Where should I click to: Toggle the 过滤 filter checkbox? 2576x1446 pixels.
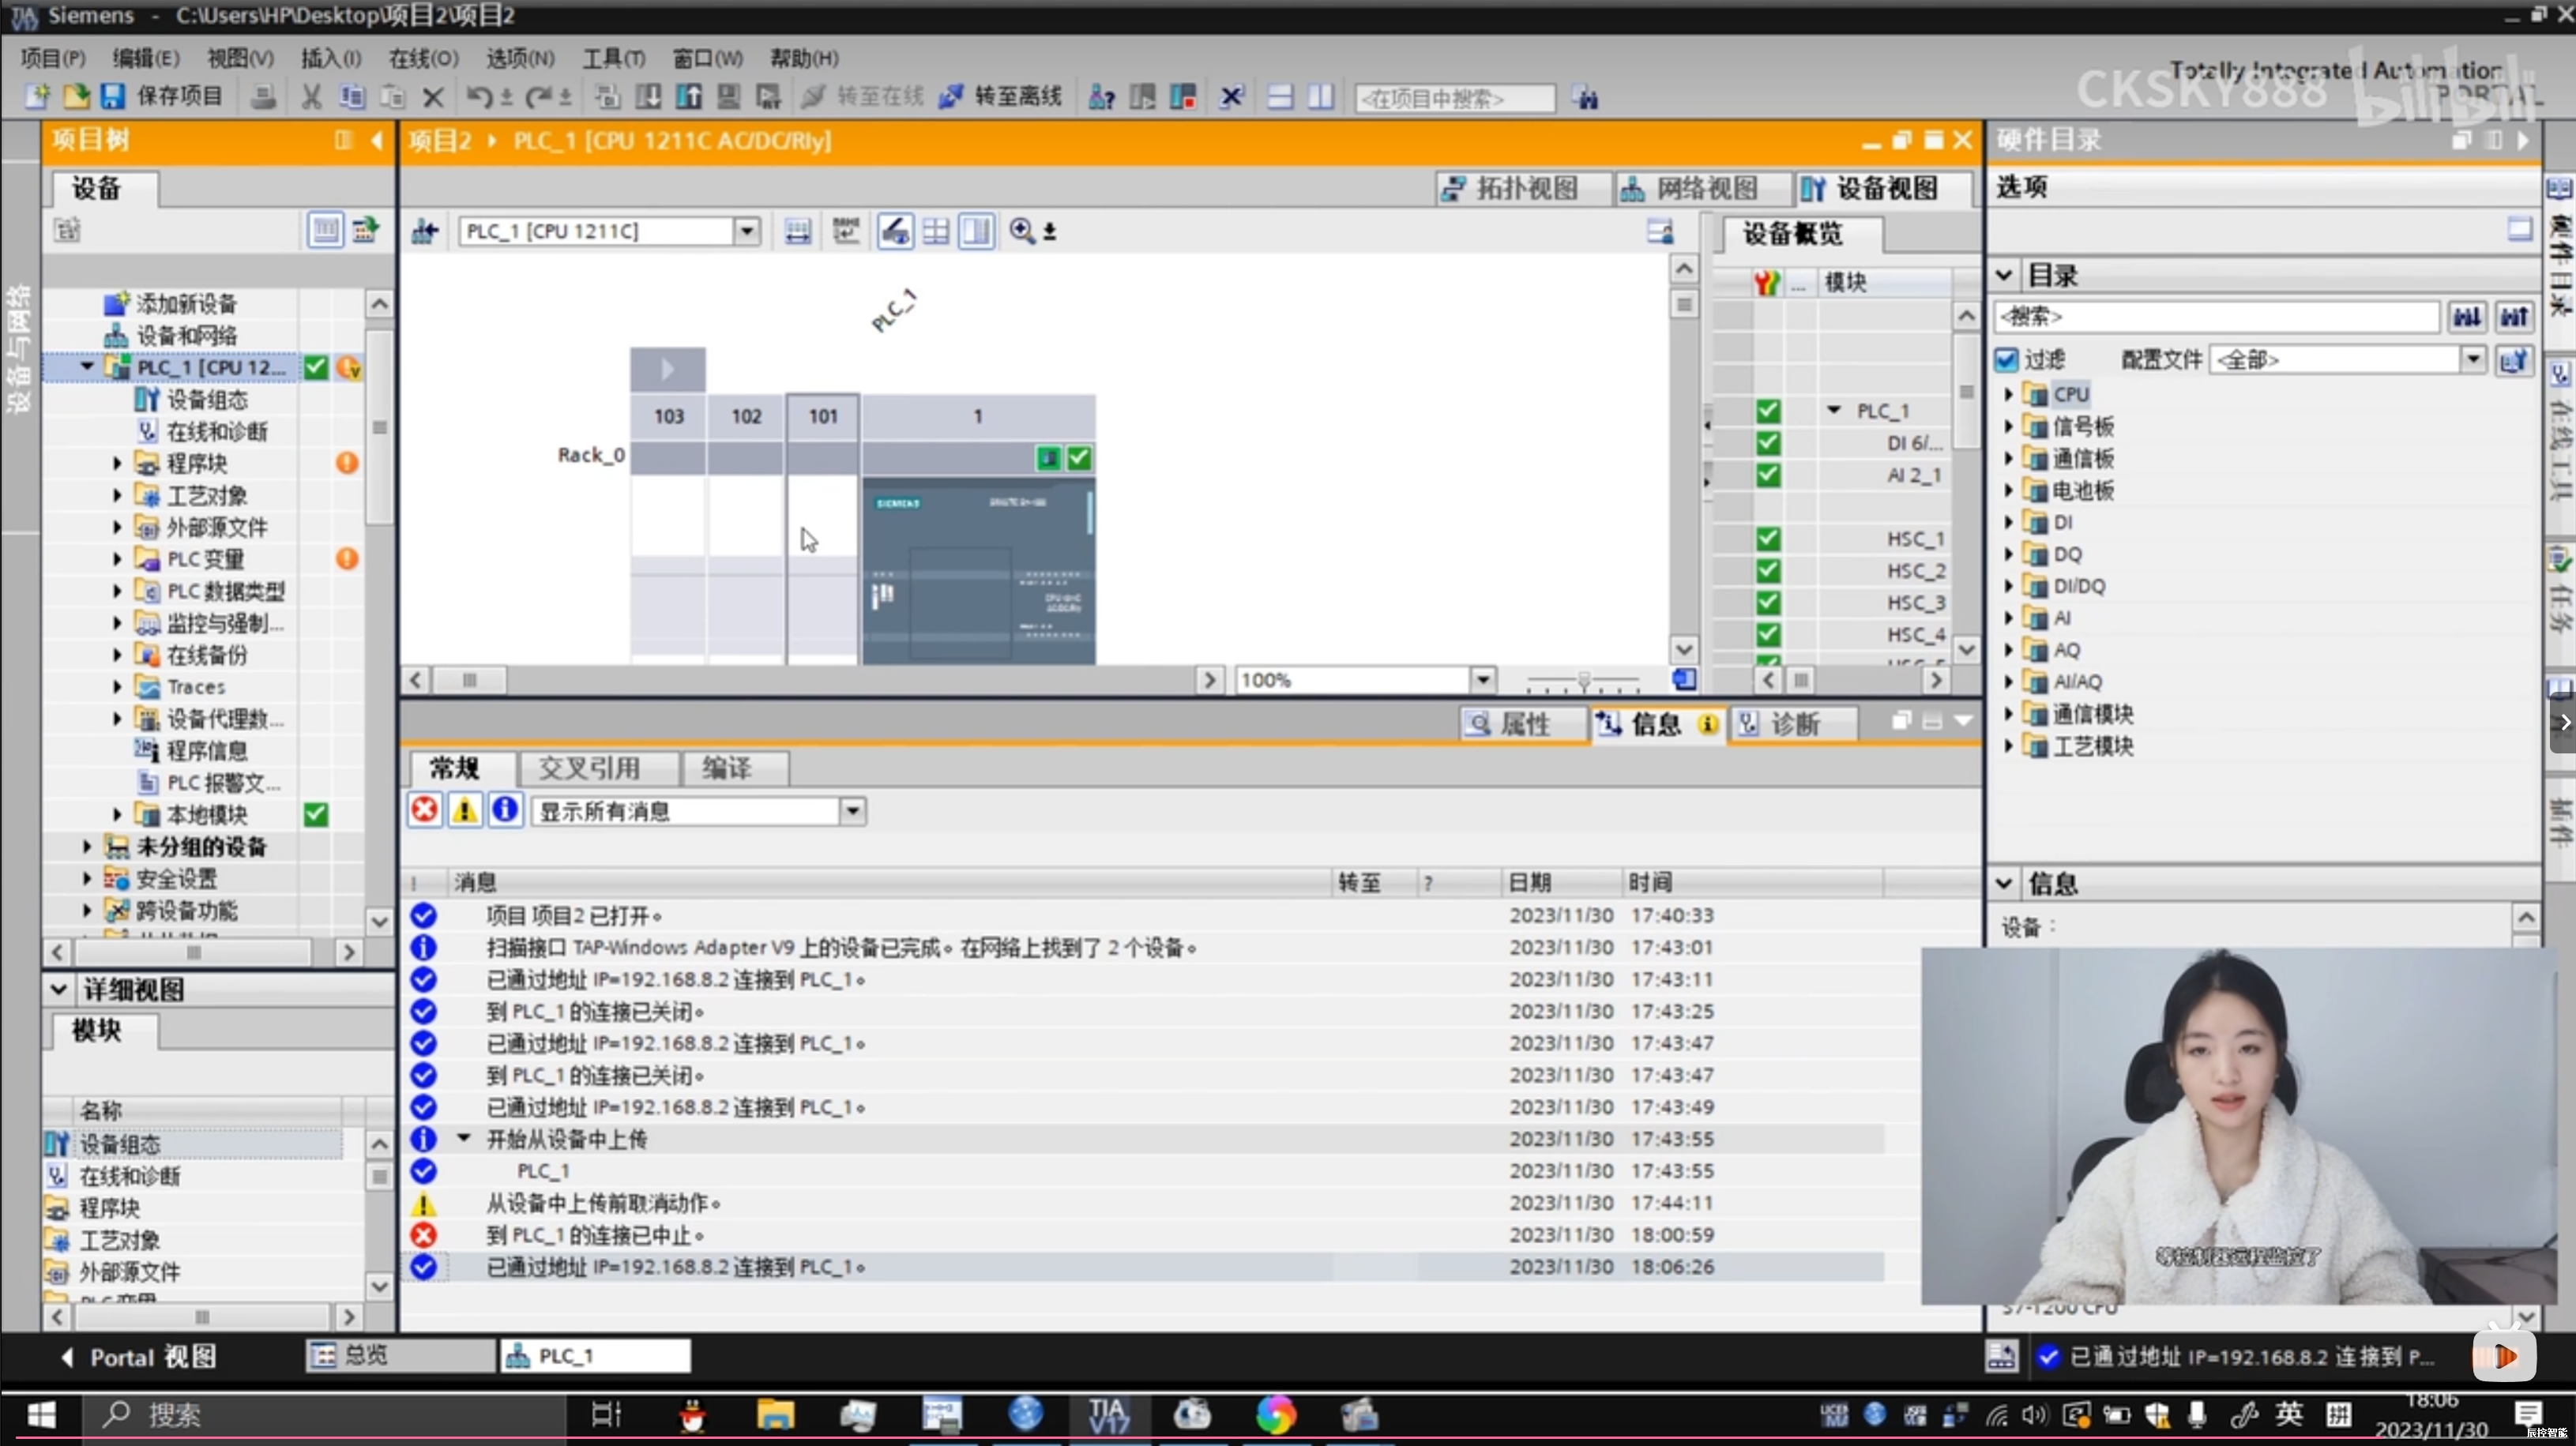click(x=2006, y=360)
